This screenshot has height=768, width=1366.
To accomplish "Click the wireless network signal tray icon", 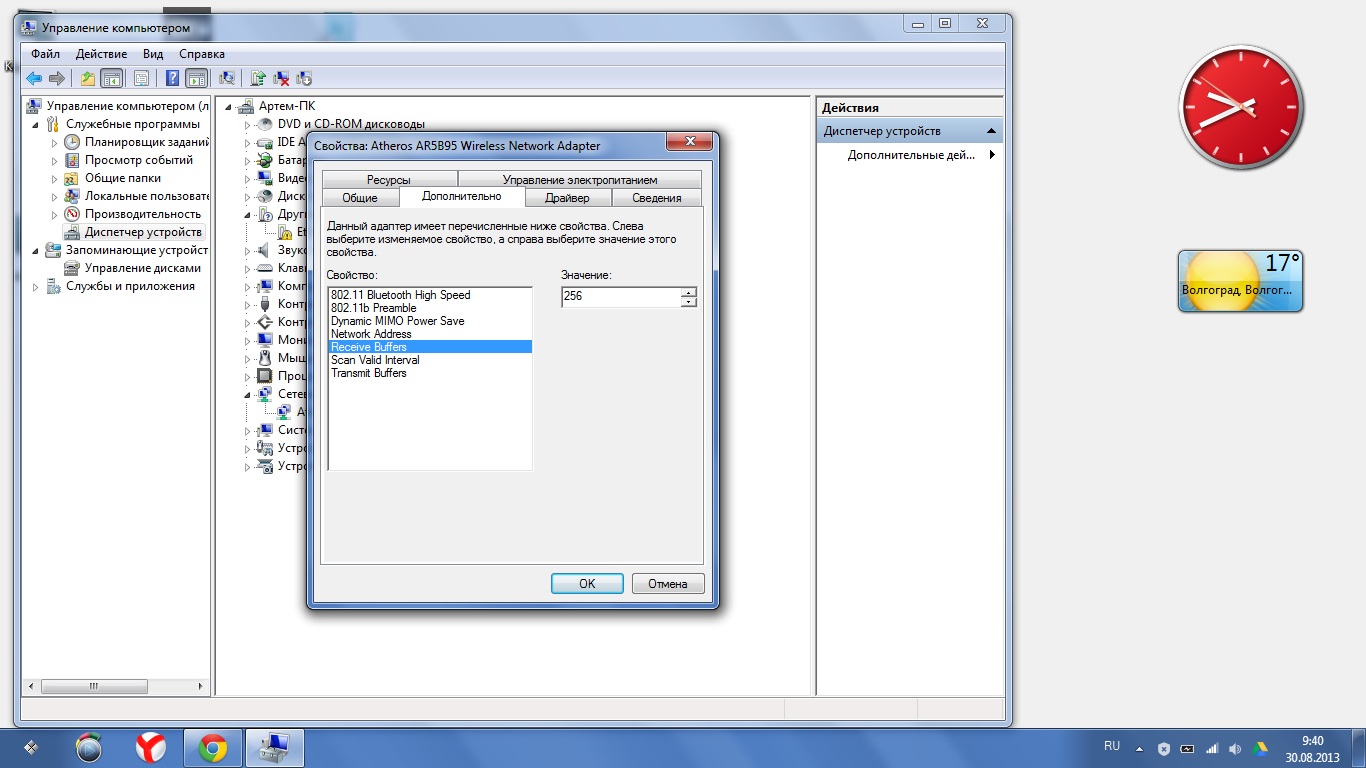I will [x=1212, y=748].
